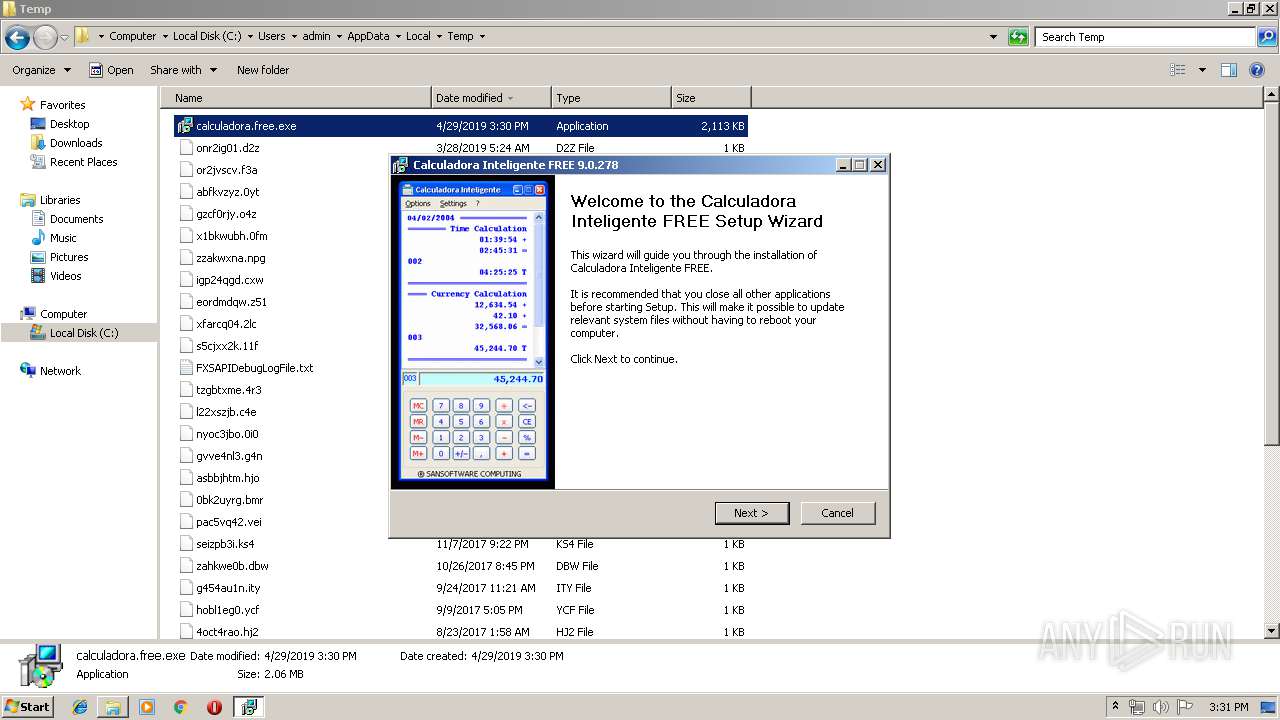Open the Share with dropdown
1280x720 pixels.
coord(182,70)
